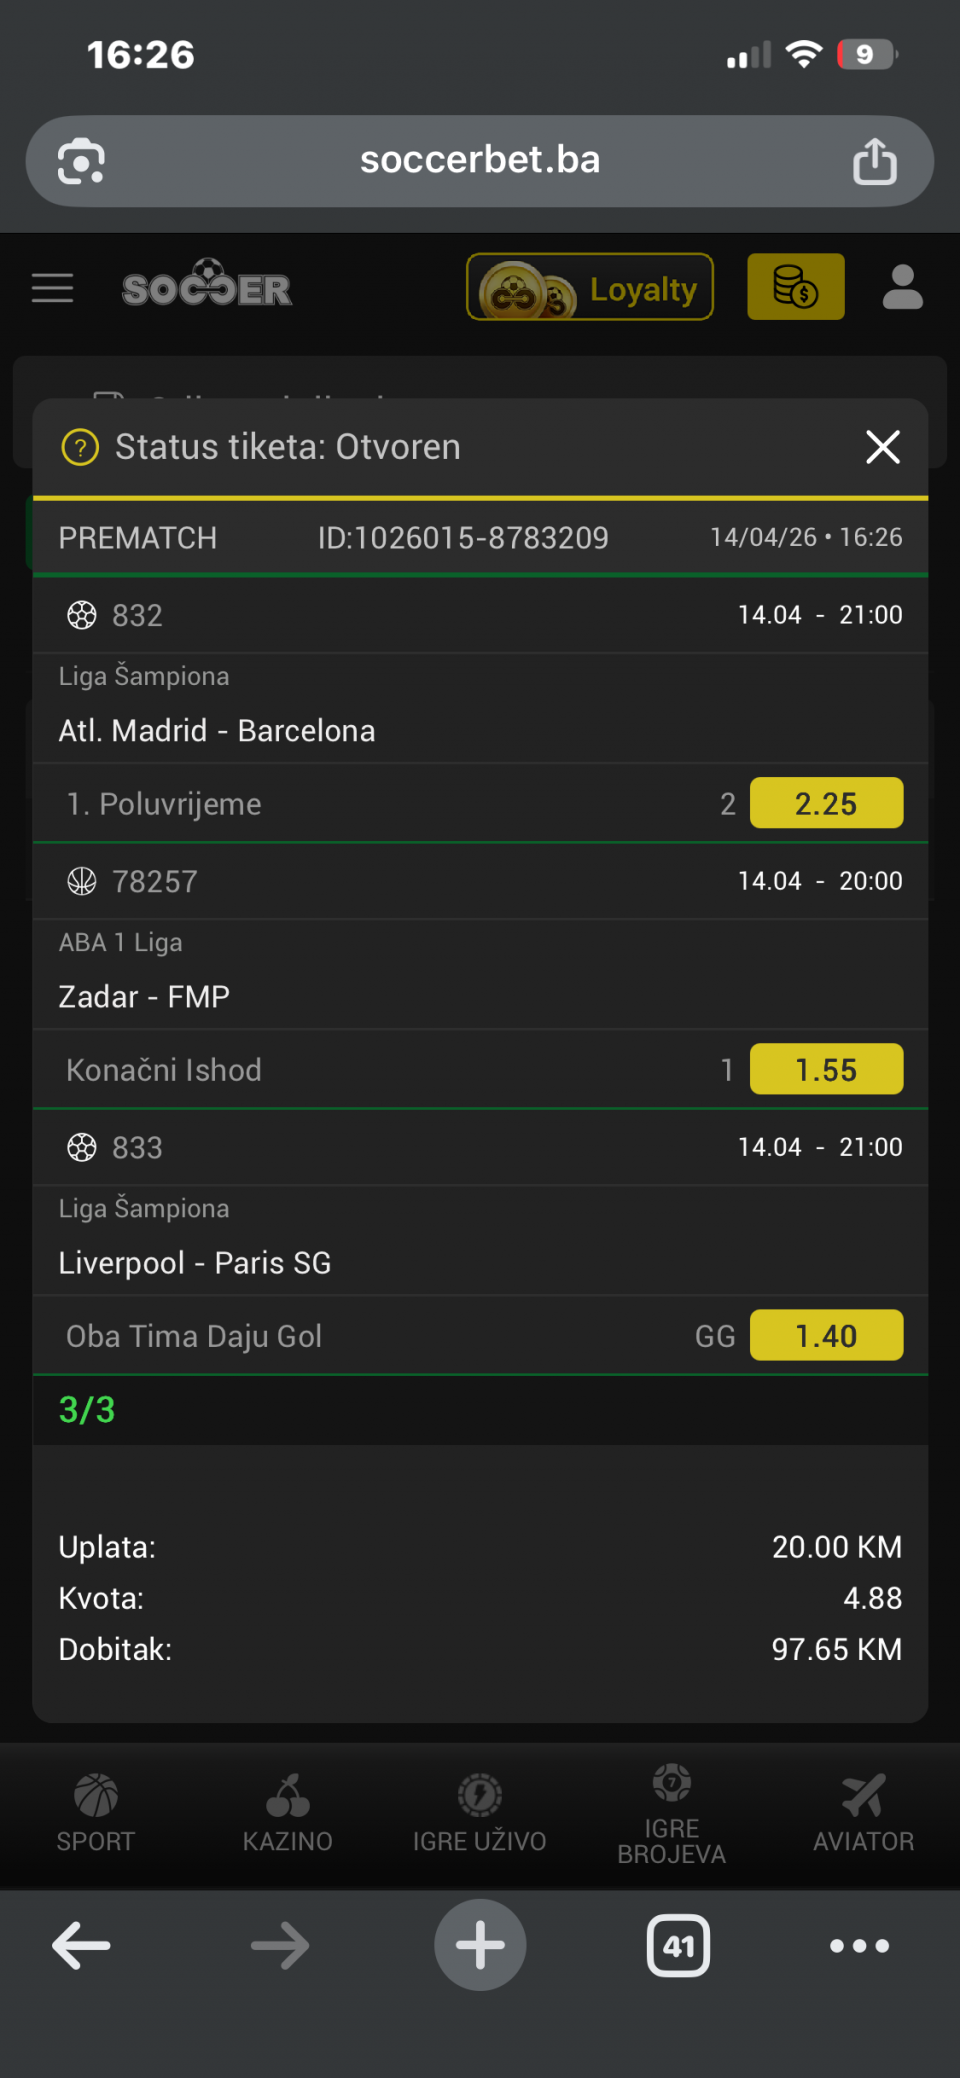This screenshot has width=960, height=2078.
Task: Select the 1.55 odds for Zadar - FMP
Action: point(826,1070)
